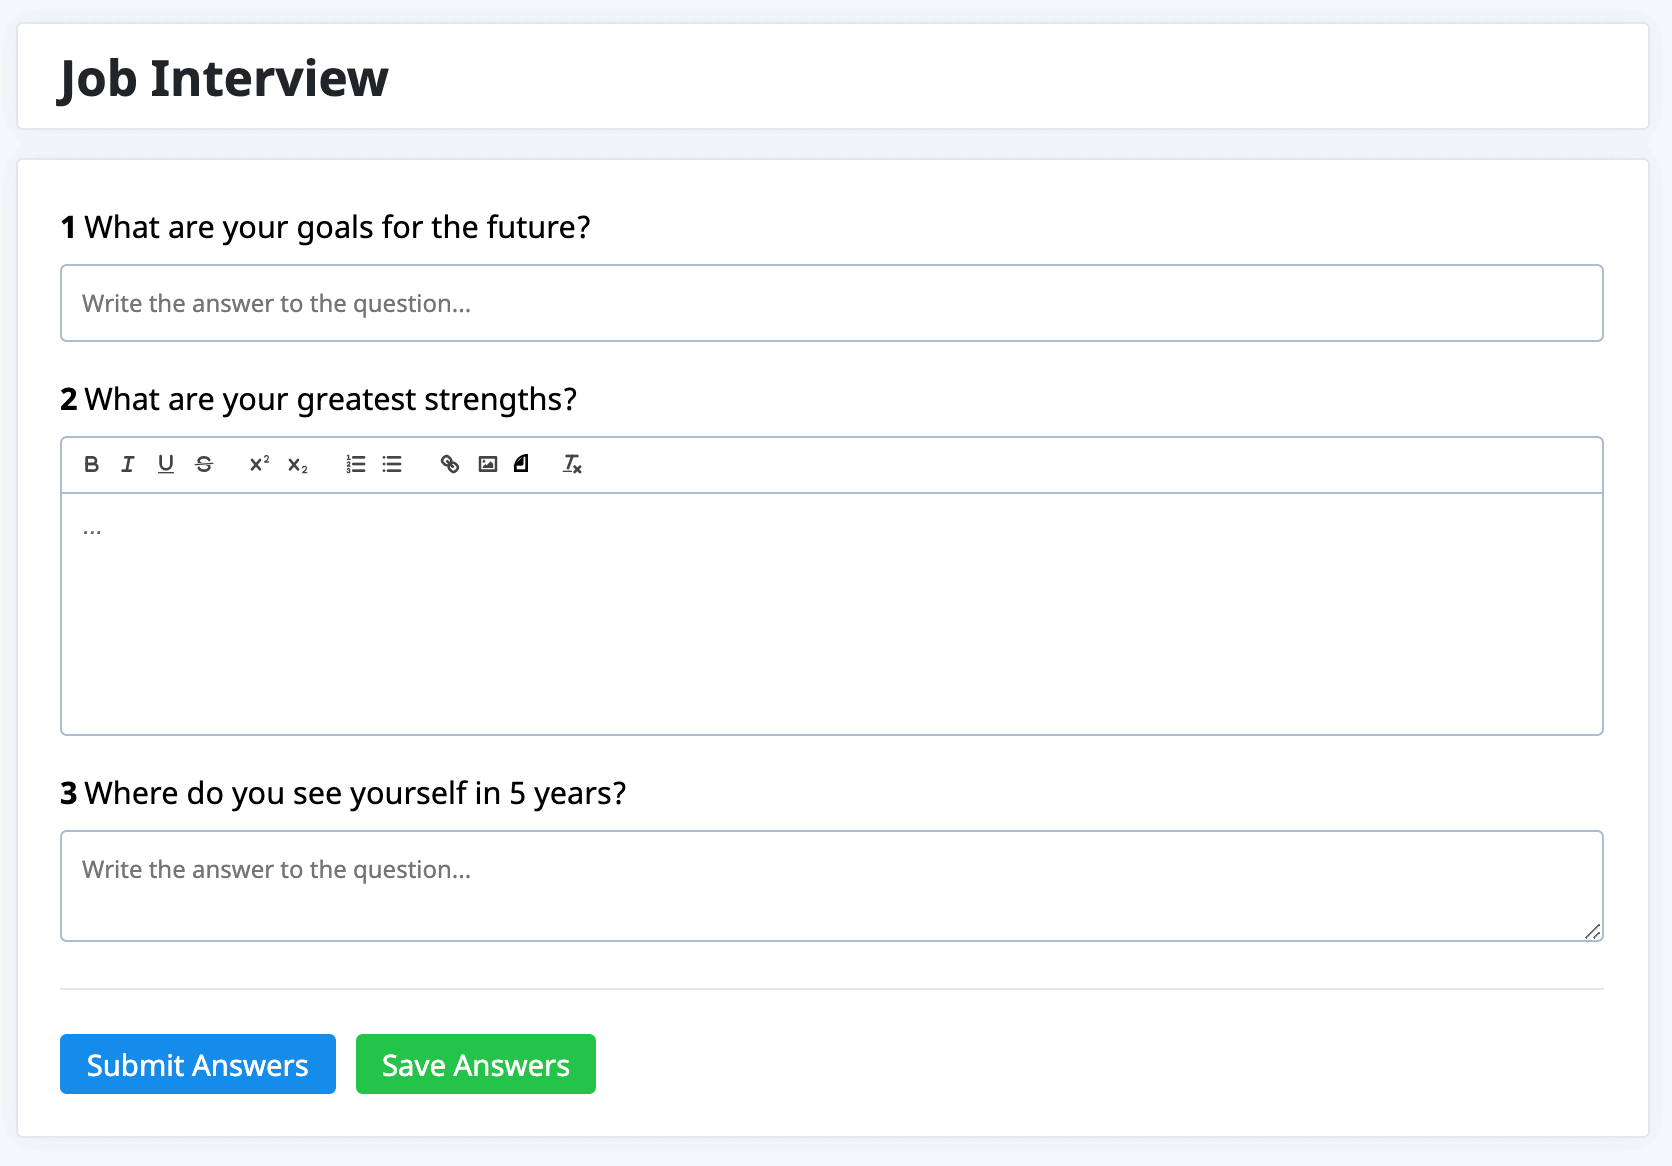Save Answers using the green button

[476, 1064]
